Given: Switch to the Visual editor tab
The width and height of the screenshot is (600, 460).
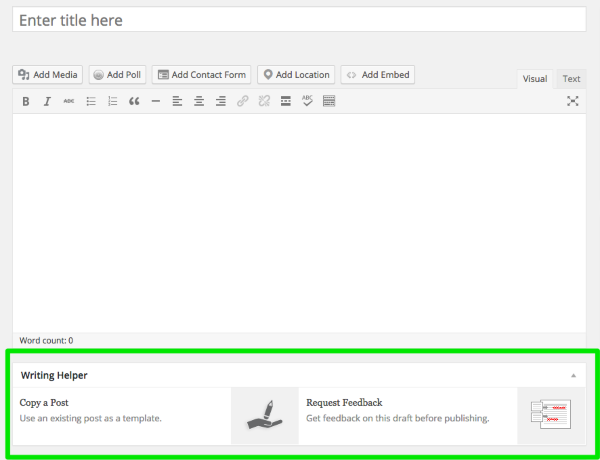Looking at the screenshot, I should pyautogui.click(x=535, y=79).
